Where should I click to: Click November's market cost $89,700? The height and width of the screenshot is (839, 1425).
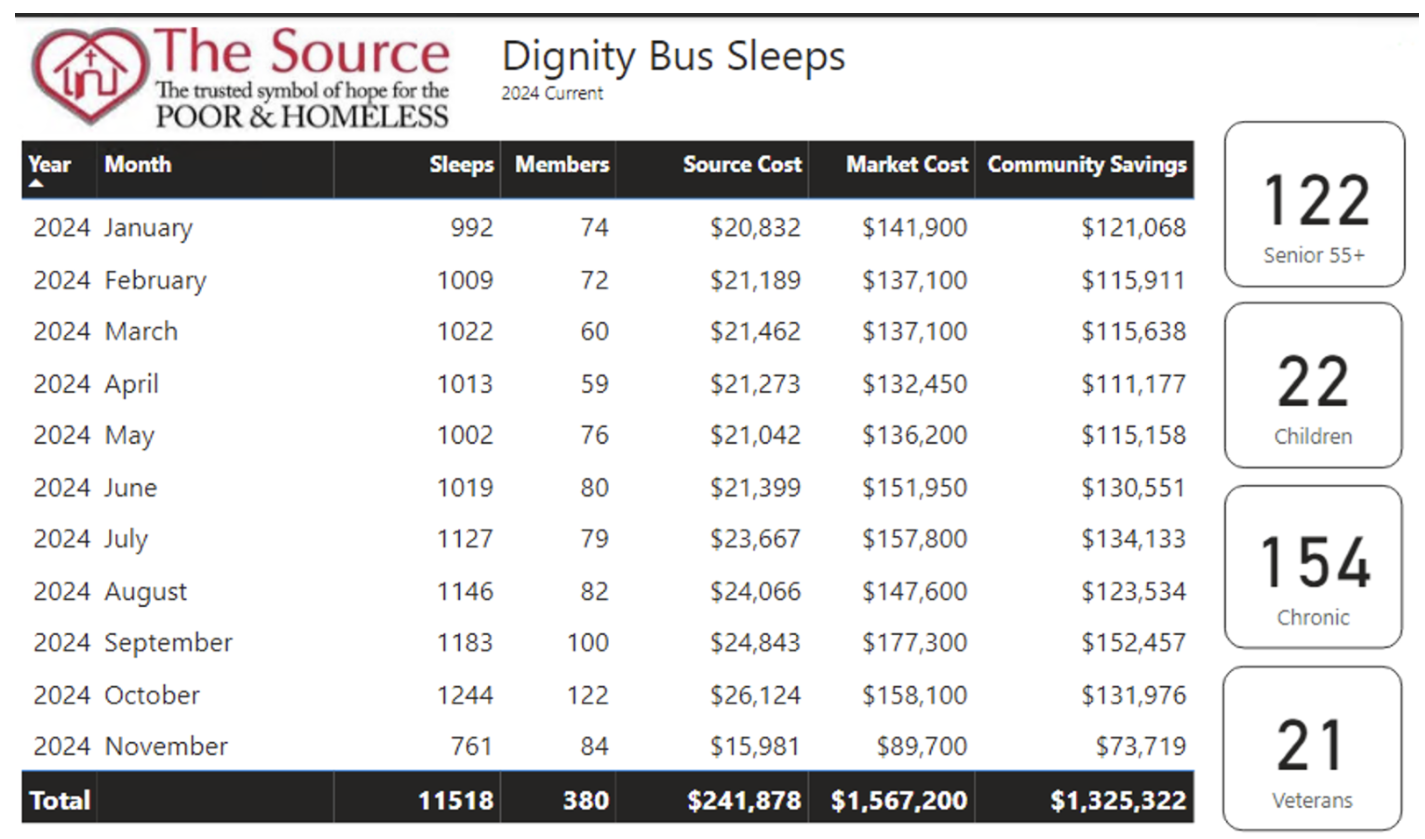pos(921,747)
